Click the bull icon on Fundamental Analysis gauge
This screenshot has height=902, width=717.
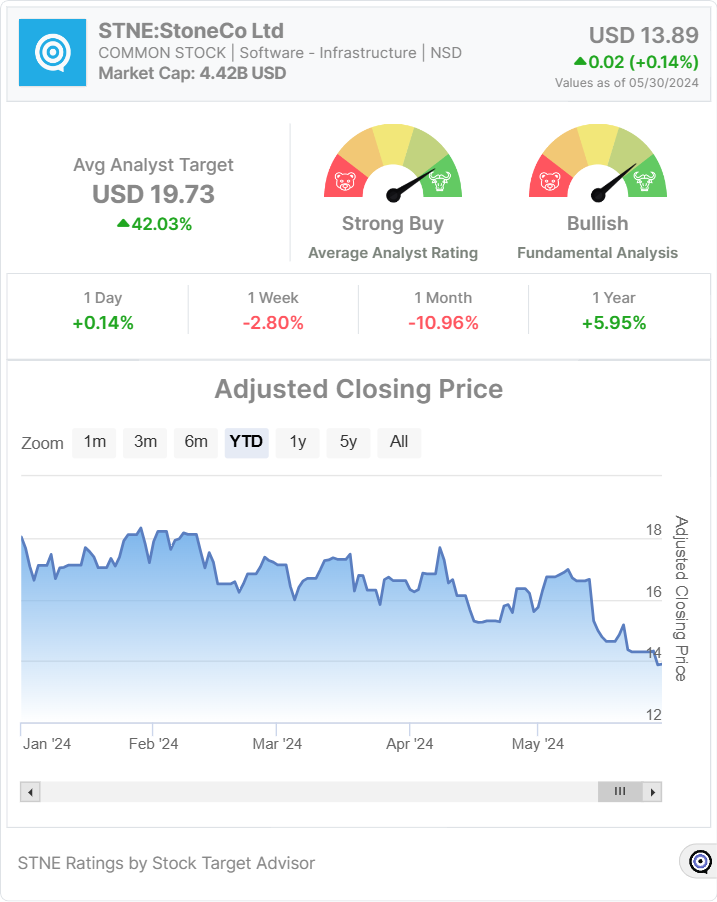click(x=644, y=181)
